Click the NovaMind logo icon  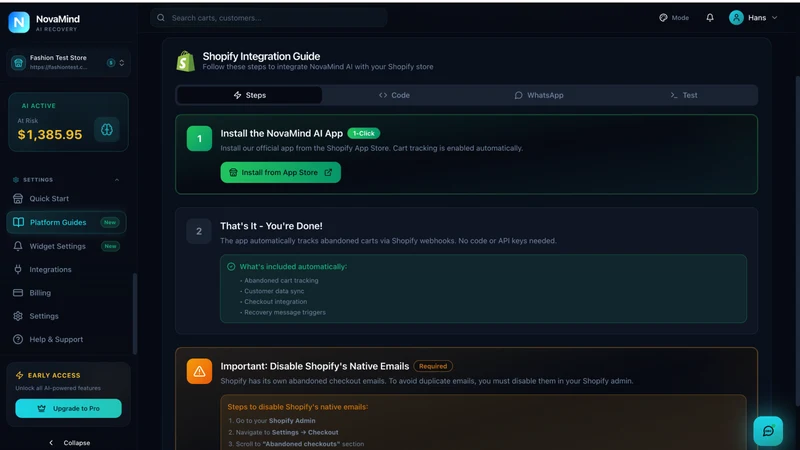[x=19, y=22]
